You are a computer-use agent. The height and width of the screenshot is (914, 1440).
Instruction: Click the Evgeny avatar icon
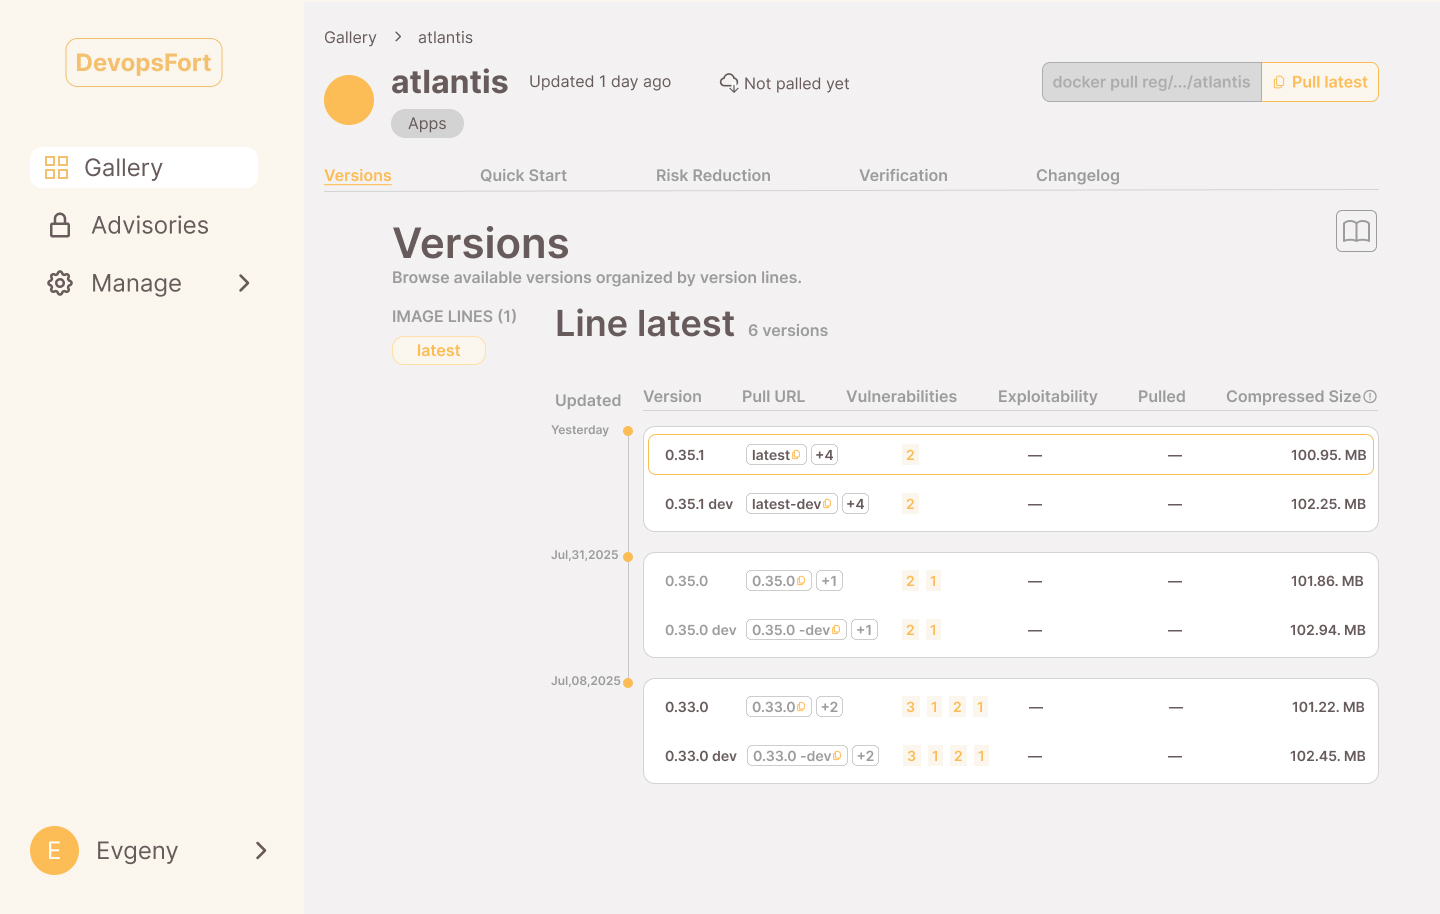click(54, 850)
